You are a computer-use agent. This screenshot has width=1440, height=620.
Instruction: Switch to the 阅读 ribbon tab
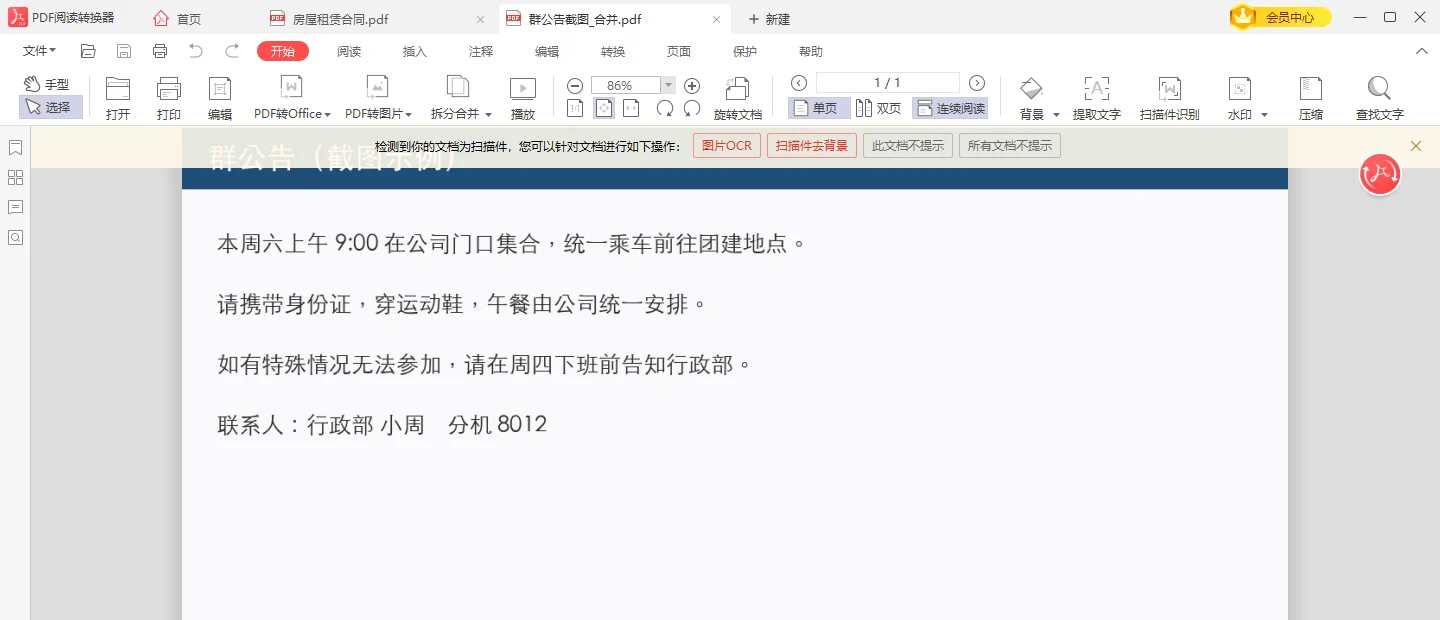(349, 51)
